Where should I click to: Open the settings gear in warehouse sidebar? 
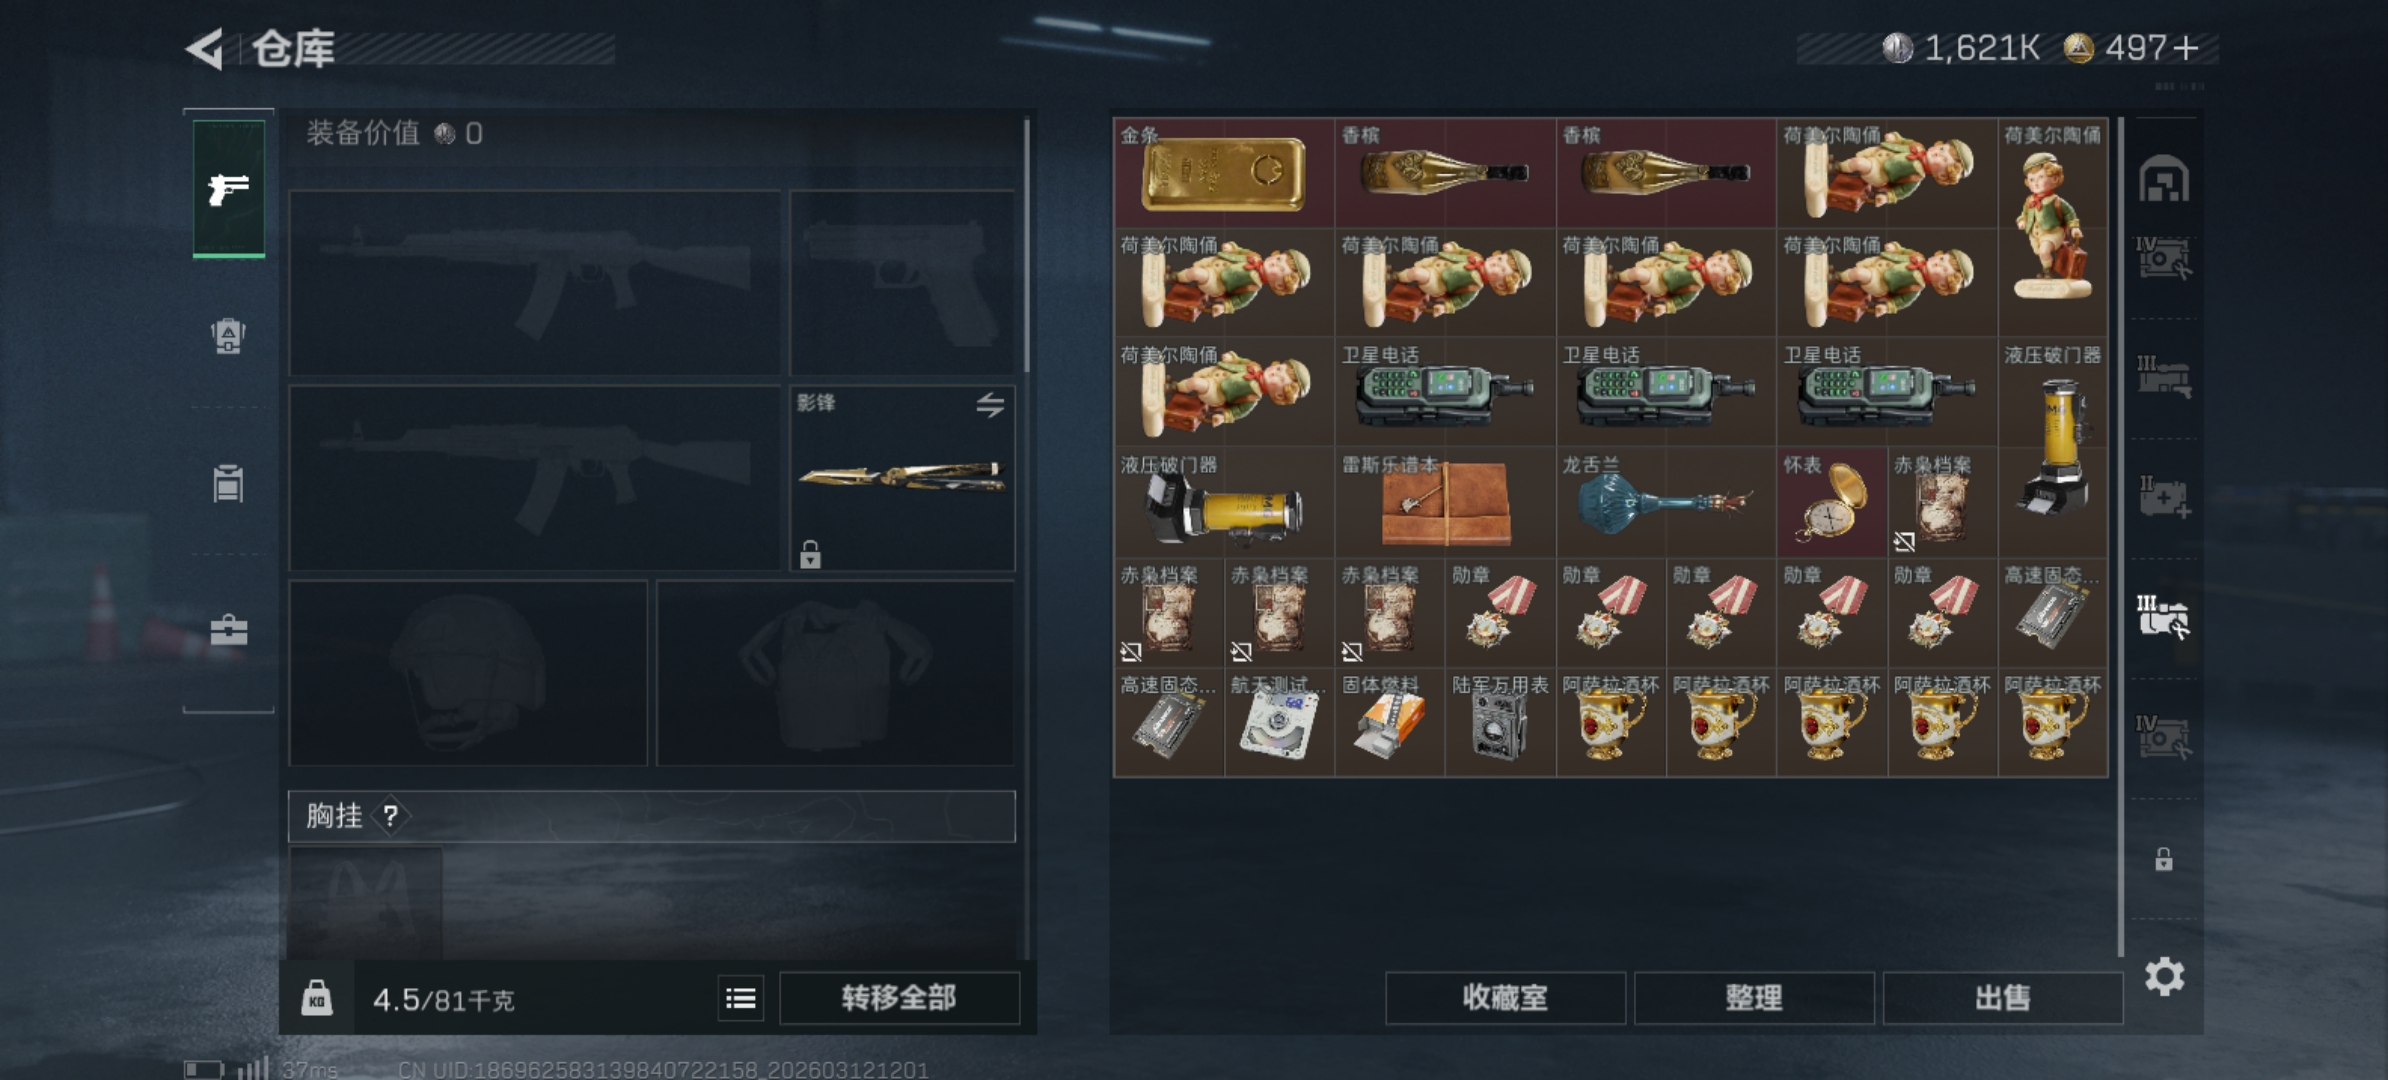(x=2164, y=976)
